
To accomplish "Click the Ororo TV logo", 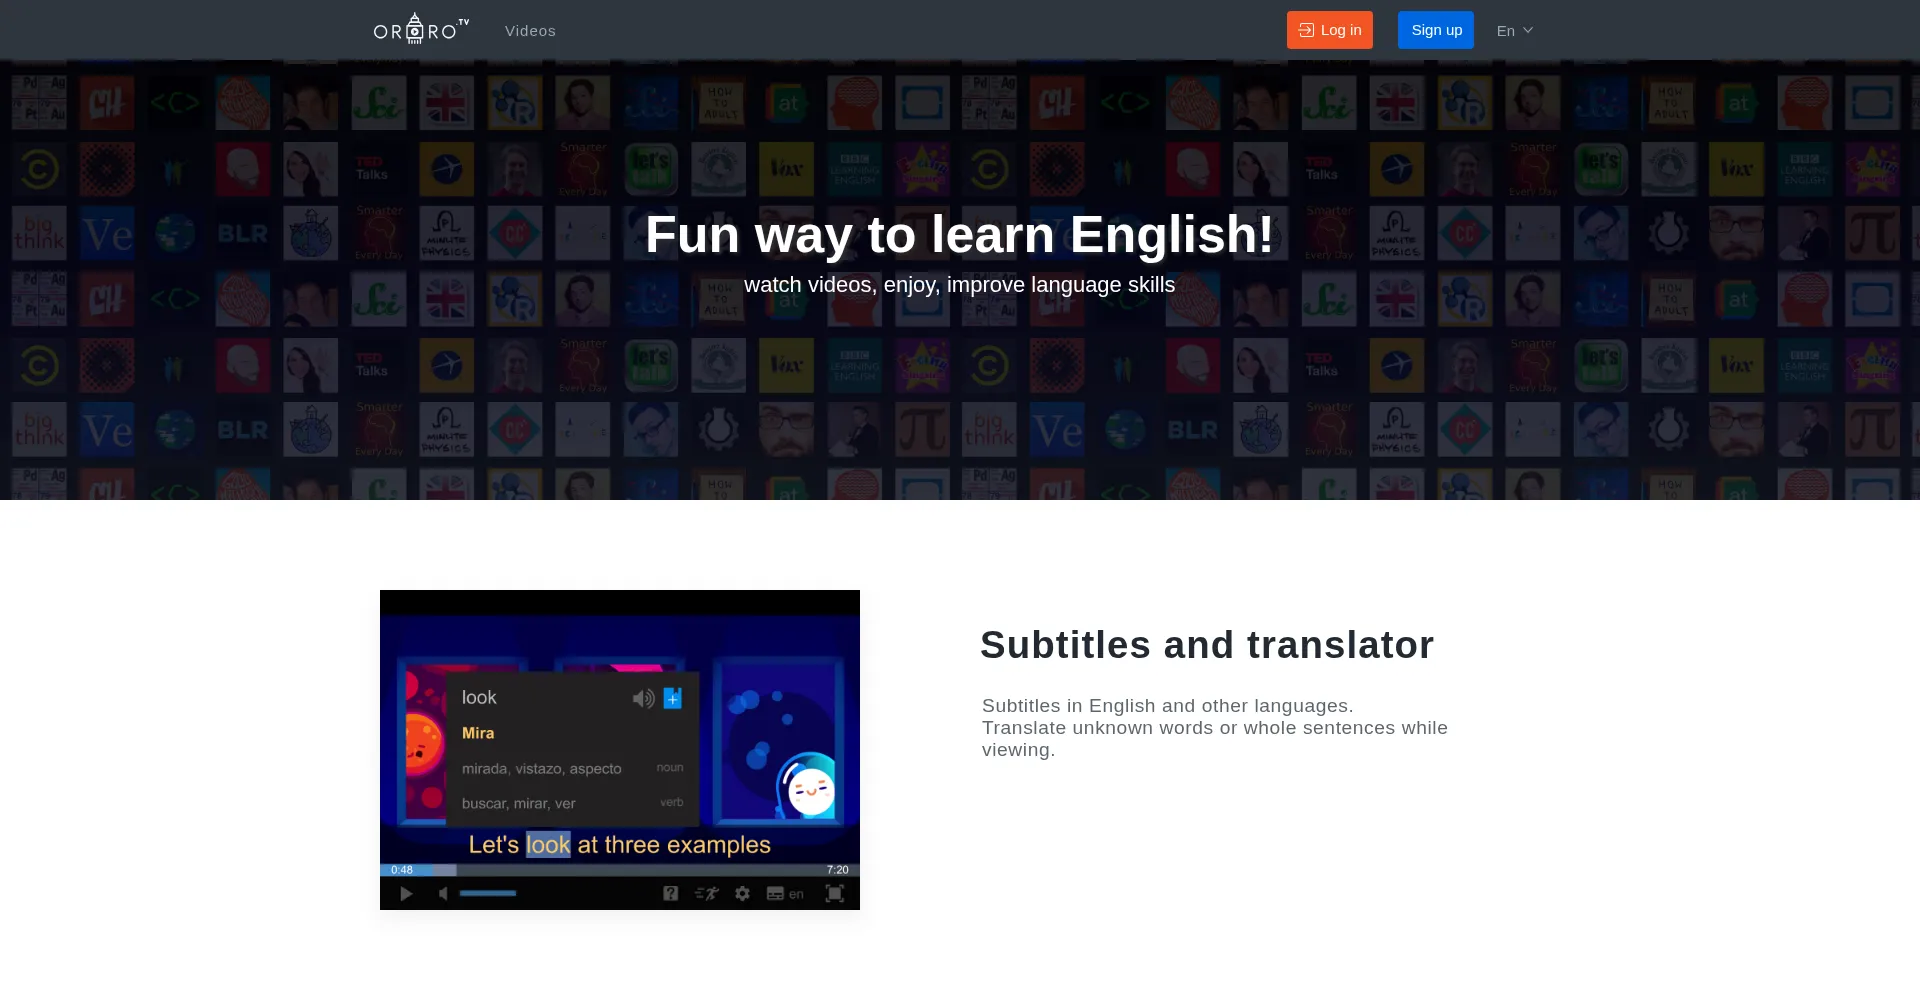I will click(420, 30).
